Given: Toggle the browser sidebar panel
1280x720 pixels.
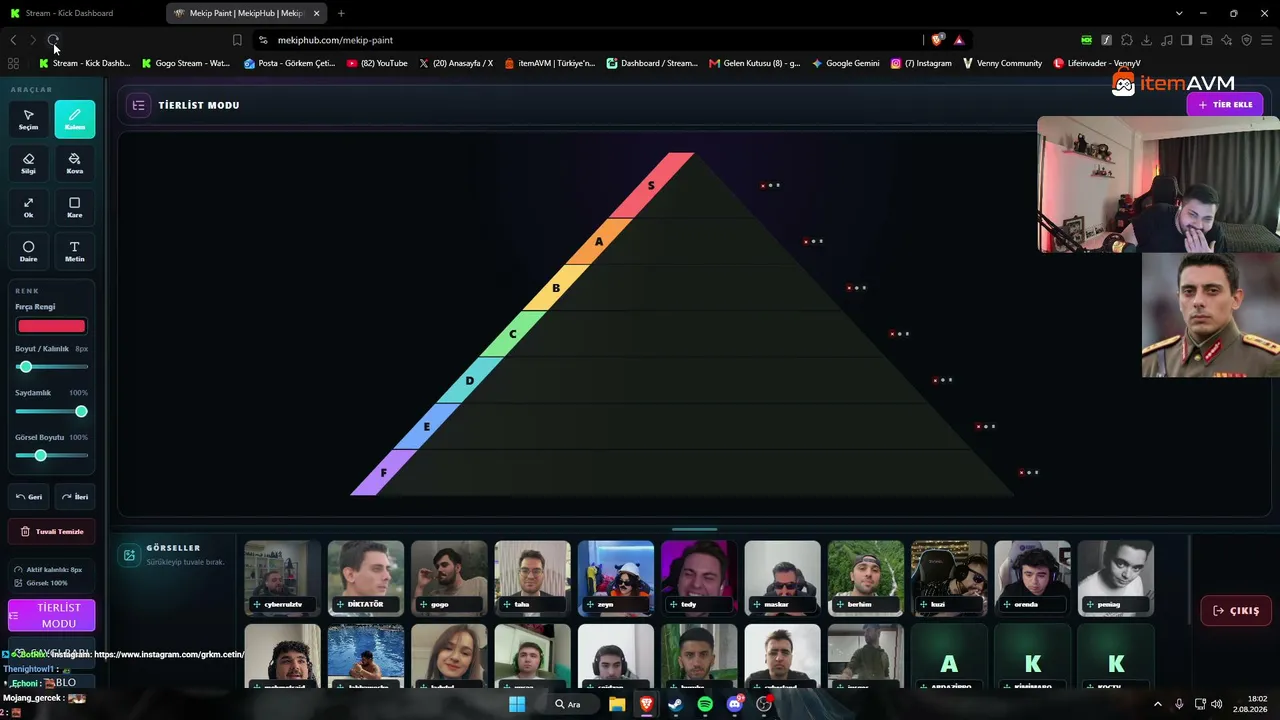Looking at the screenshot, I should coord(1186,40).
